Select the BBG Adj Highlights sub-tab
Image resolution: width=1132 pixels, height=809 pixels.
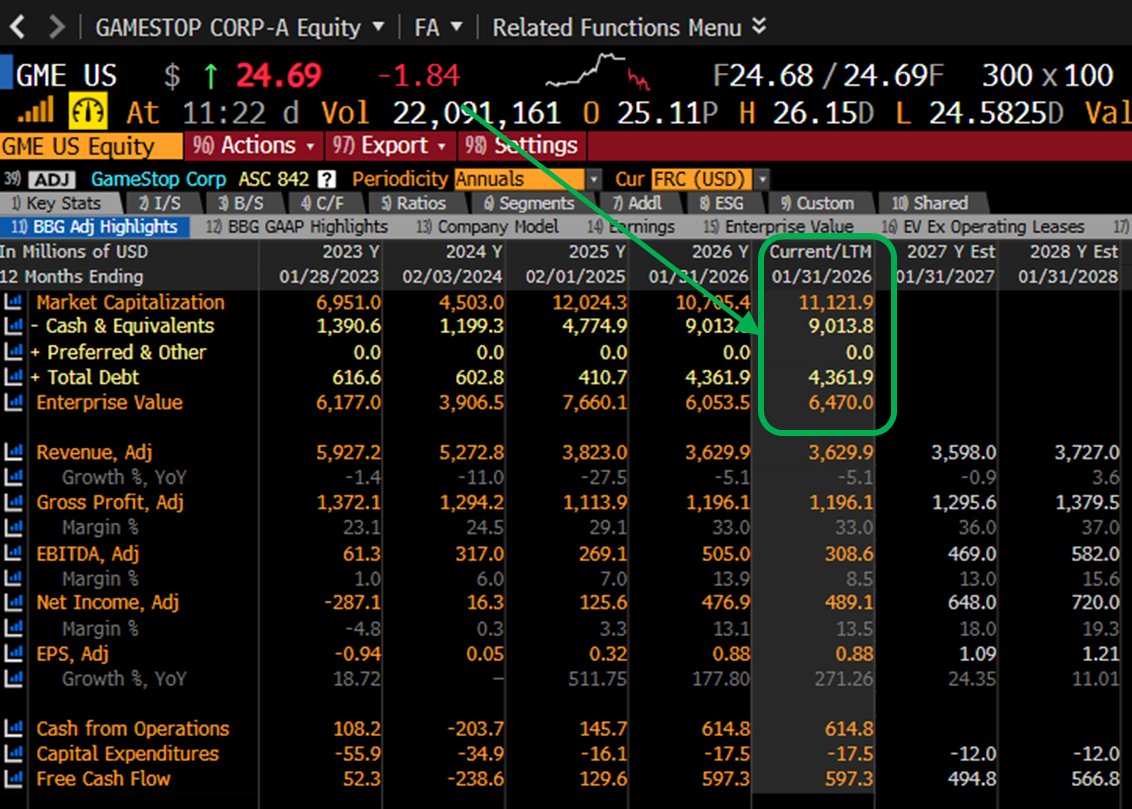pos(95,227)
